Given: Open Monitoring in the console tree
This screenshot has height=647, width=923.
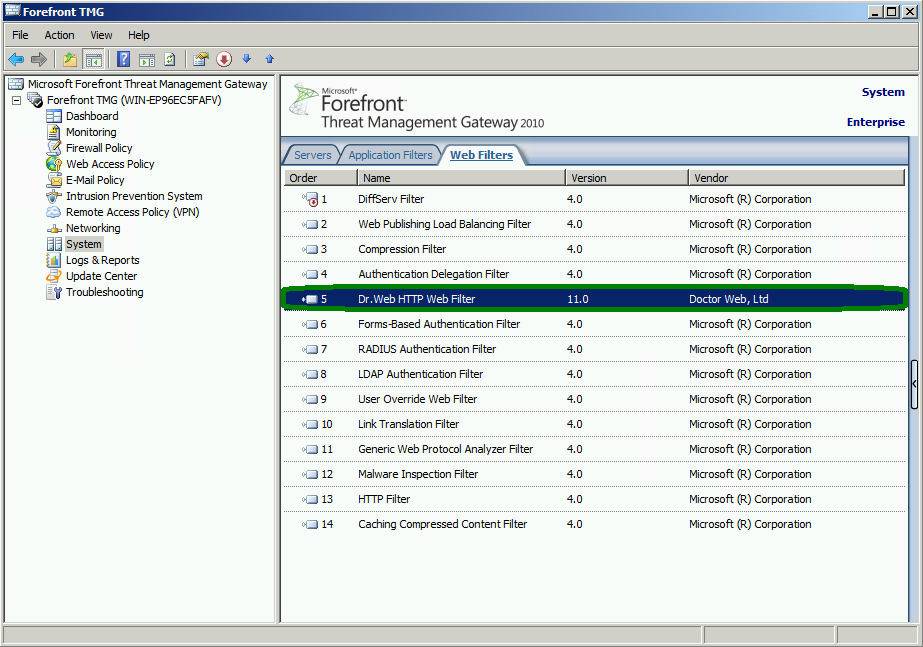Looking at the screenshot, I should [91, 132].
